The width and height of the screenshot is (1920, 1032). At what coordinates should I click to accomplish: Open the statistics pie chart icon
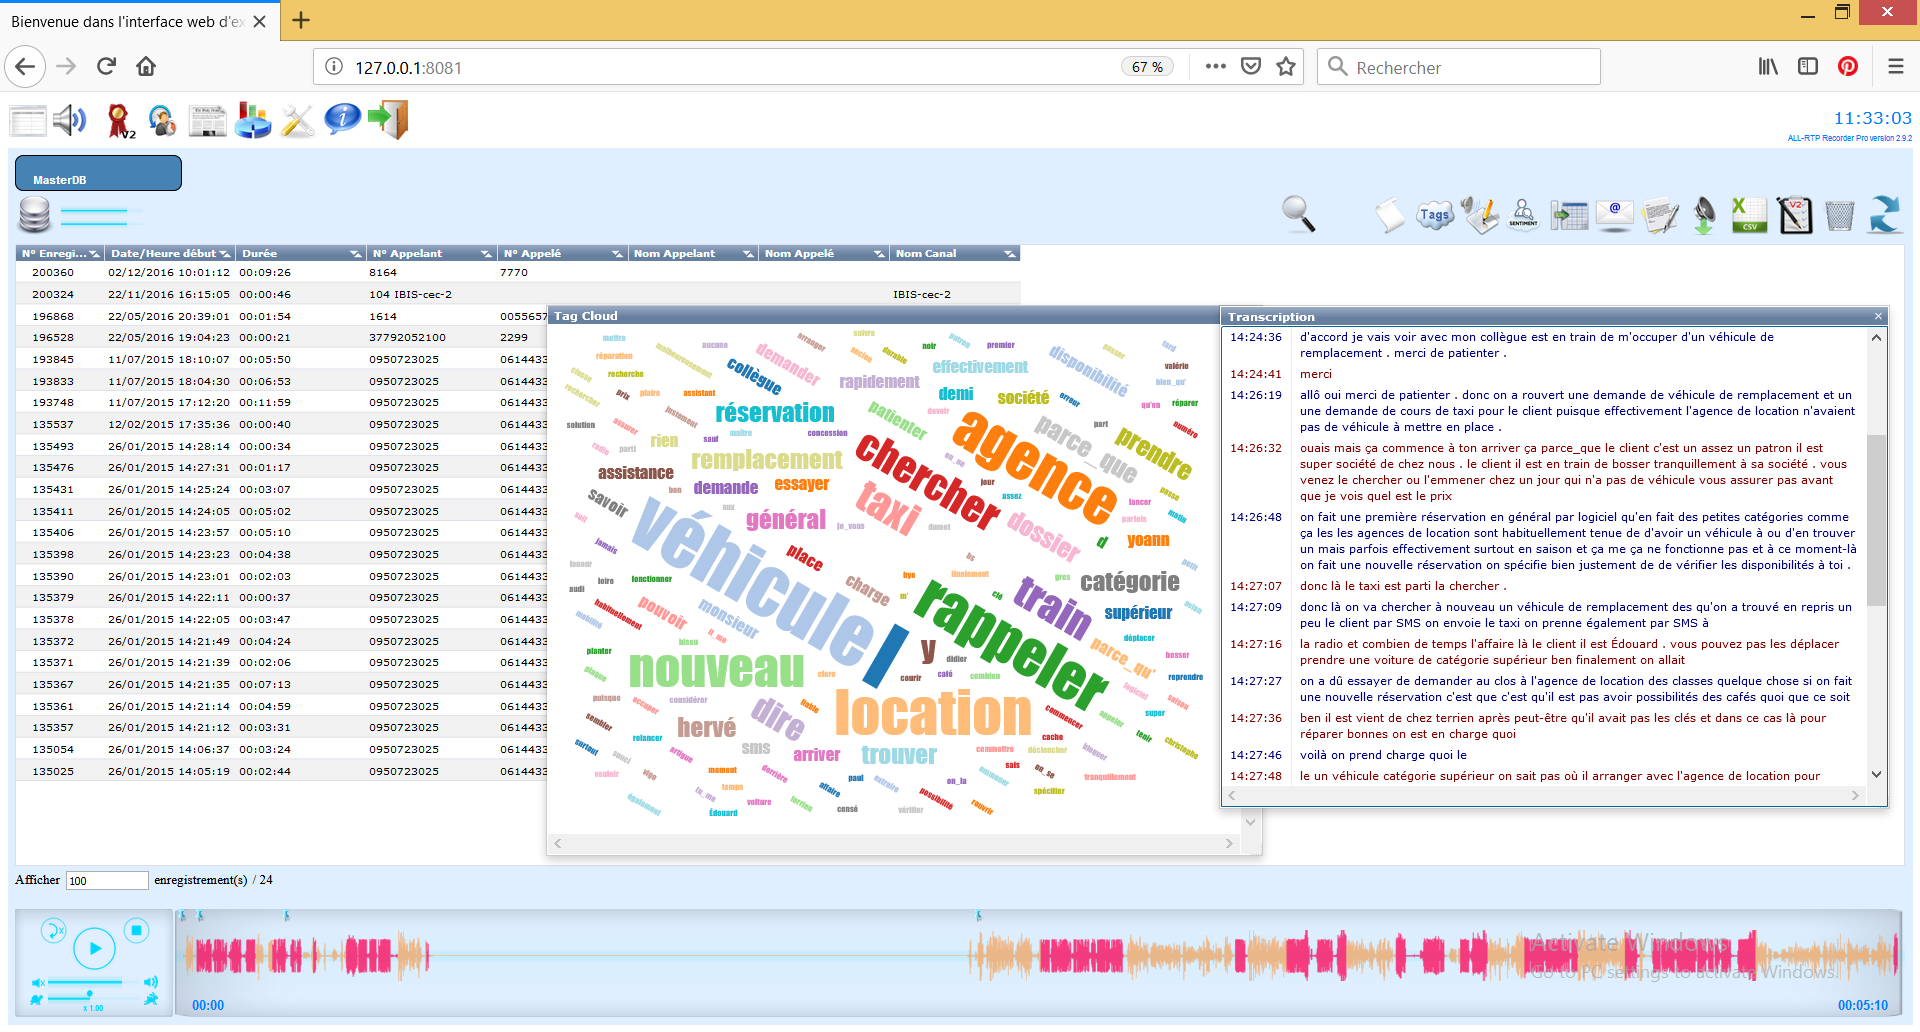click(253, 120)
